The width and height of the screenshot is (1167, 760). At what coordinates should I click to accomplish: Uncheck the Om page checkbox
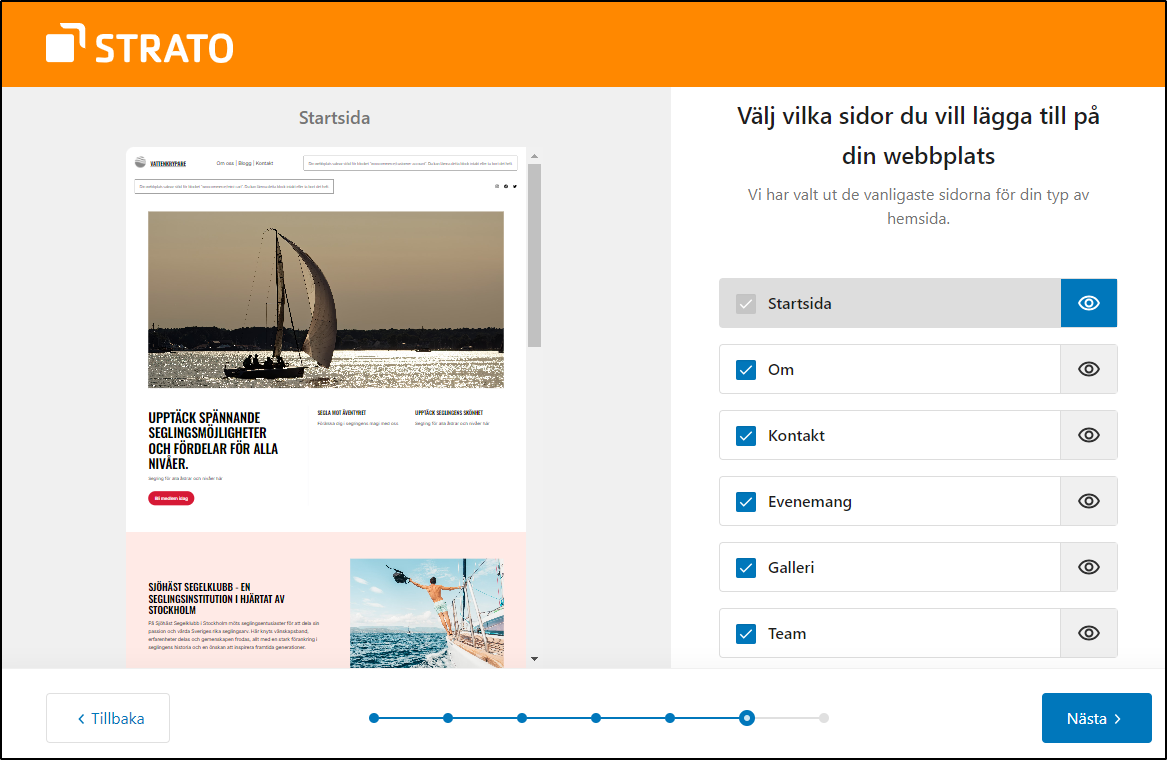(x=745, y=369)
